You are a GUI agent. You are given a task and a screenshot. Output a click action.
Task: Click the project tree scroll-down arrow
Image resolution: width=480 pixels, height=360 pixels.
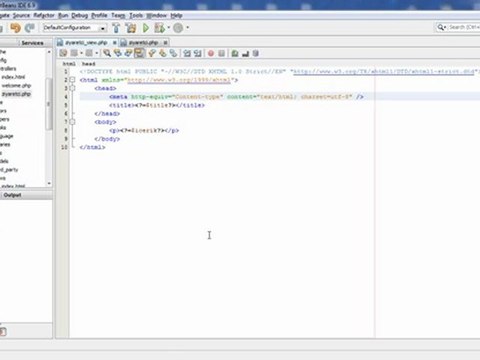coord(49,183)
